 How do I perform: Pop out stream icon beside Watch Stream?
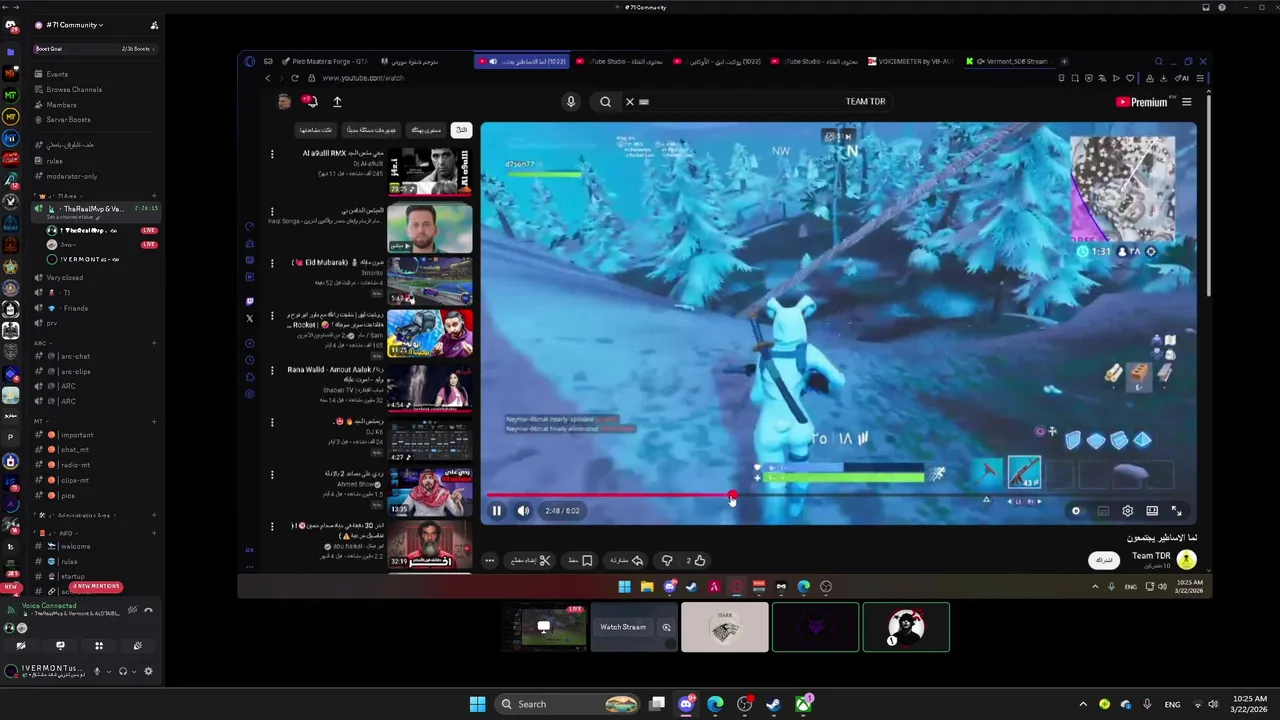pos(666,627)
